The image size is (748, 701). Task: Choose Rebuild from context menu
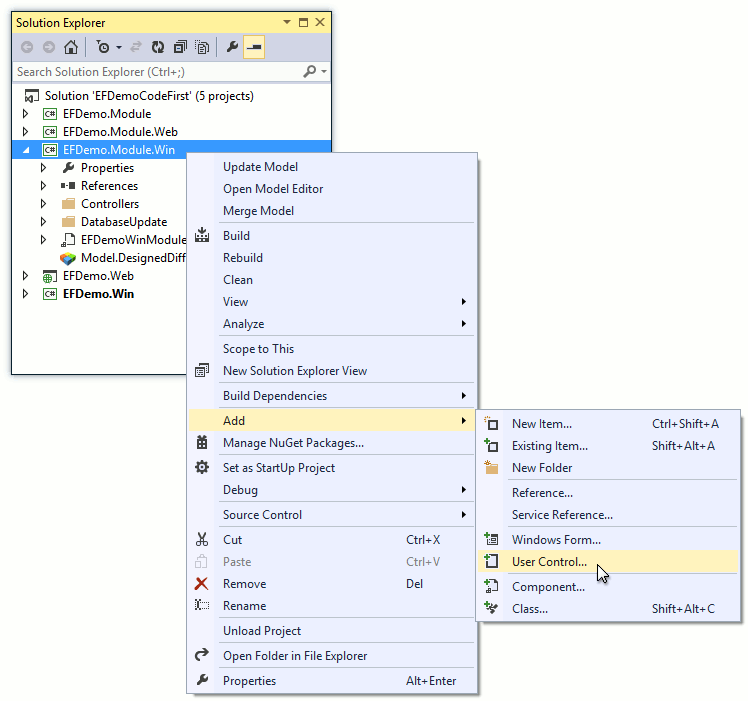[x=243, y=258]
